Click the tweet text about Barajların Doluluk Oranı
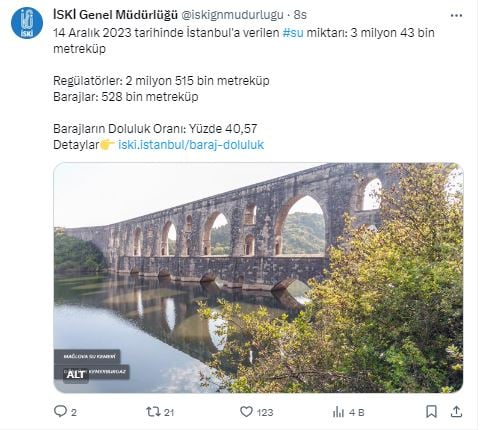484x430 pixels. coord(155,129)
